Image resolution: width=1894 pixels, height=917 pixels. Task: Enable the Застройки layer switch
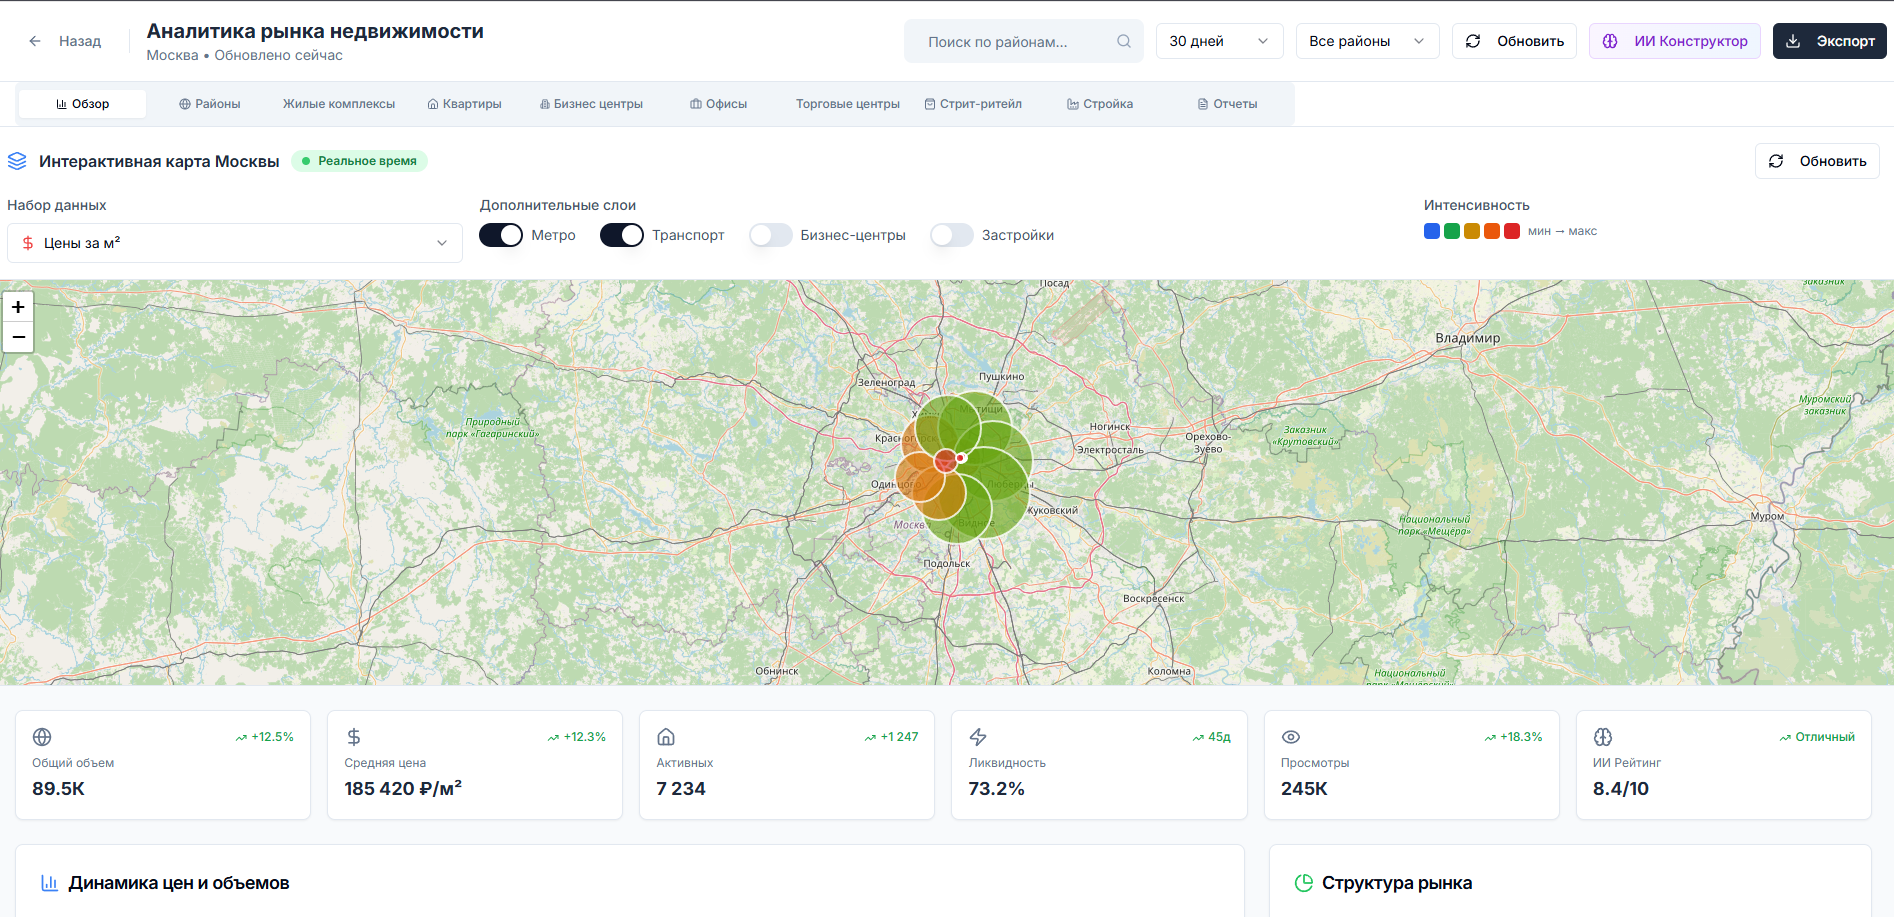click(x=952, y=235)
